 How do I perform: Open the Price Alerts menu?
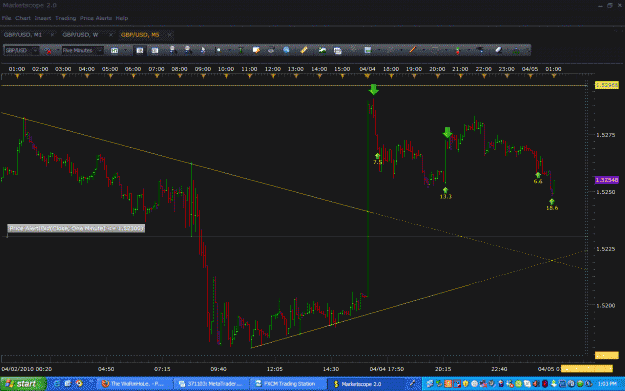(96, 18)
